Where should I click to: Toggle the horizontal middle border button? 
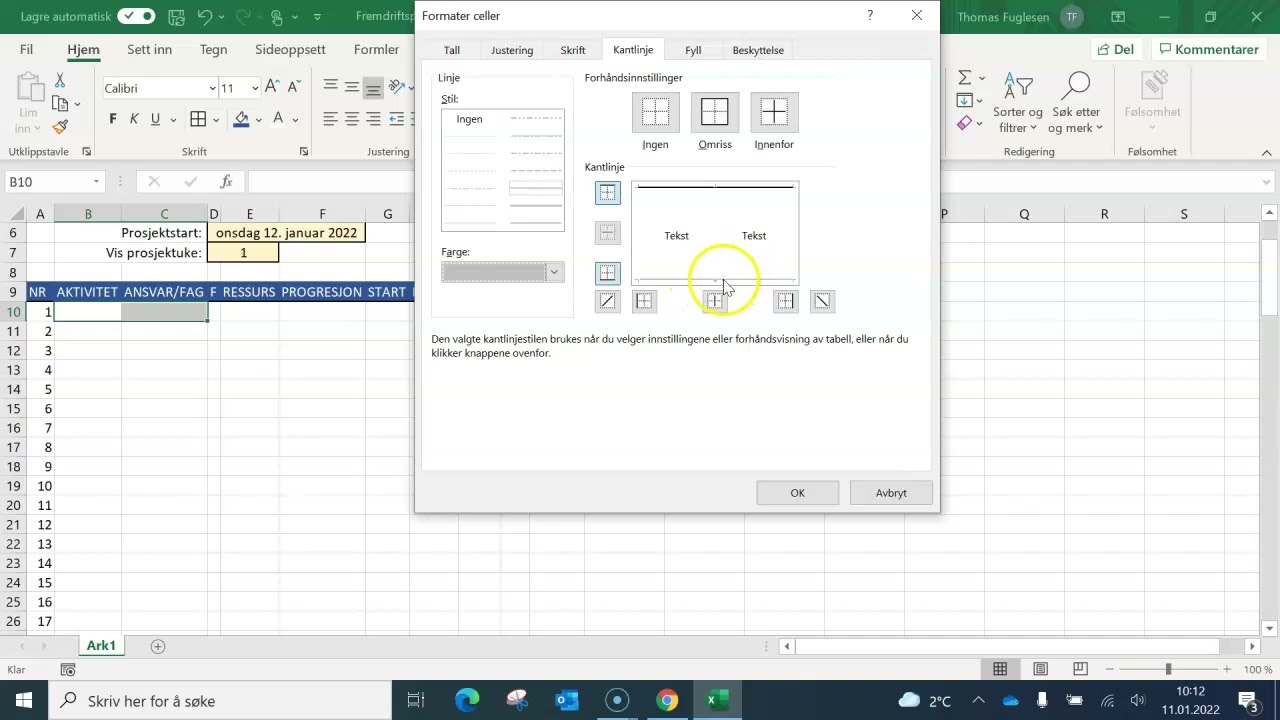click(608, 233)
